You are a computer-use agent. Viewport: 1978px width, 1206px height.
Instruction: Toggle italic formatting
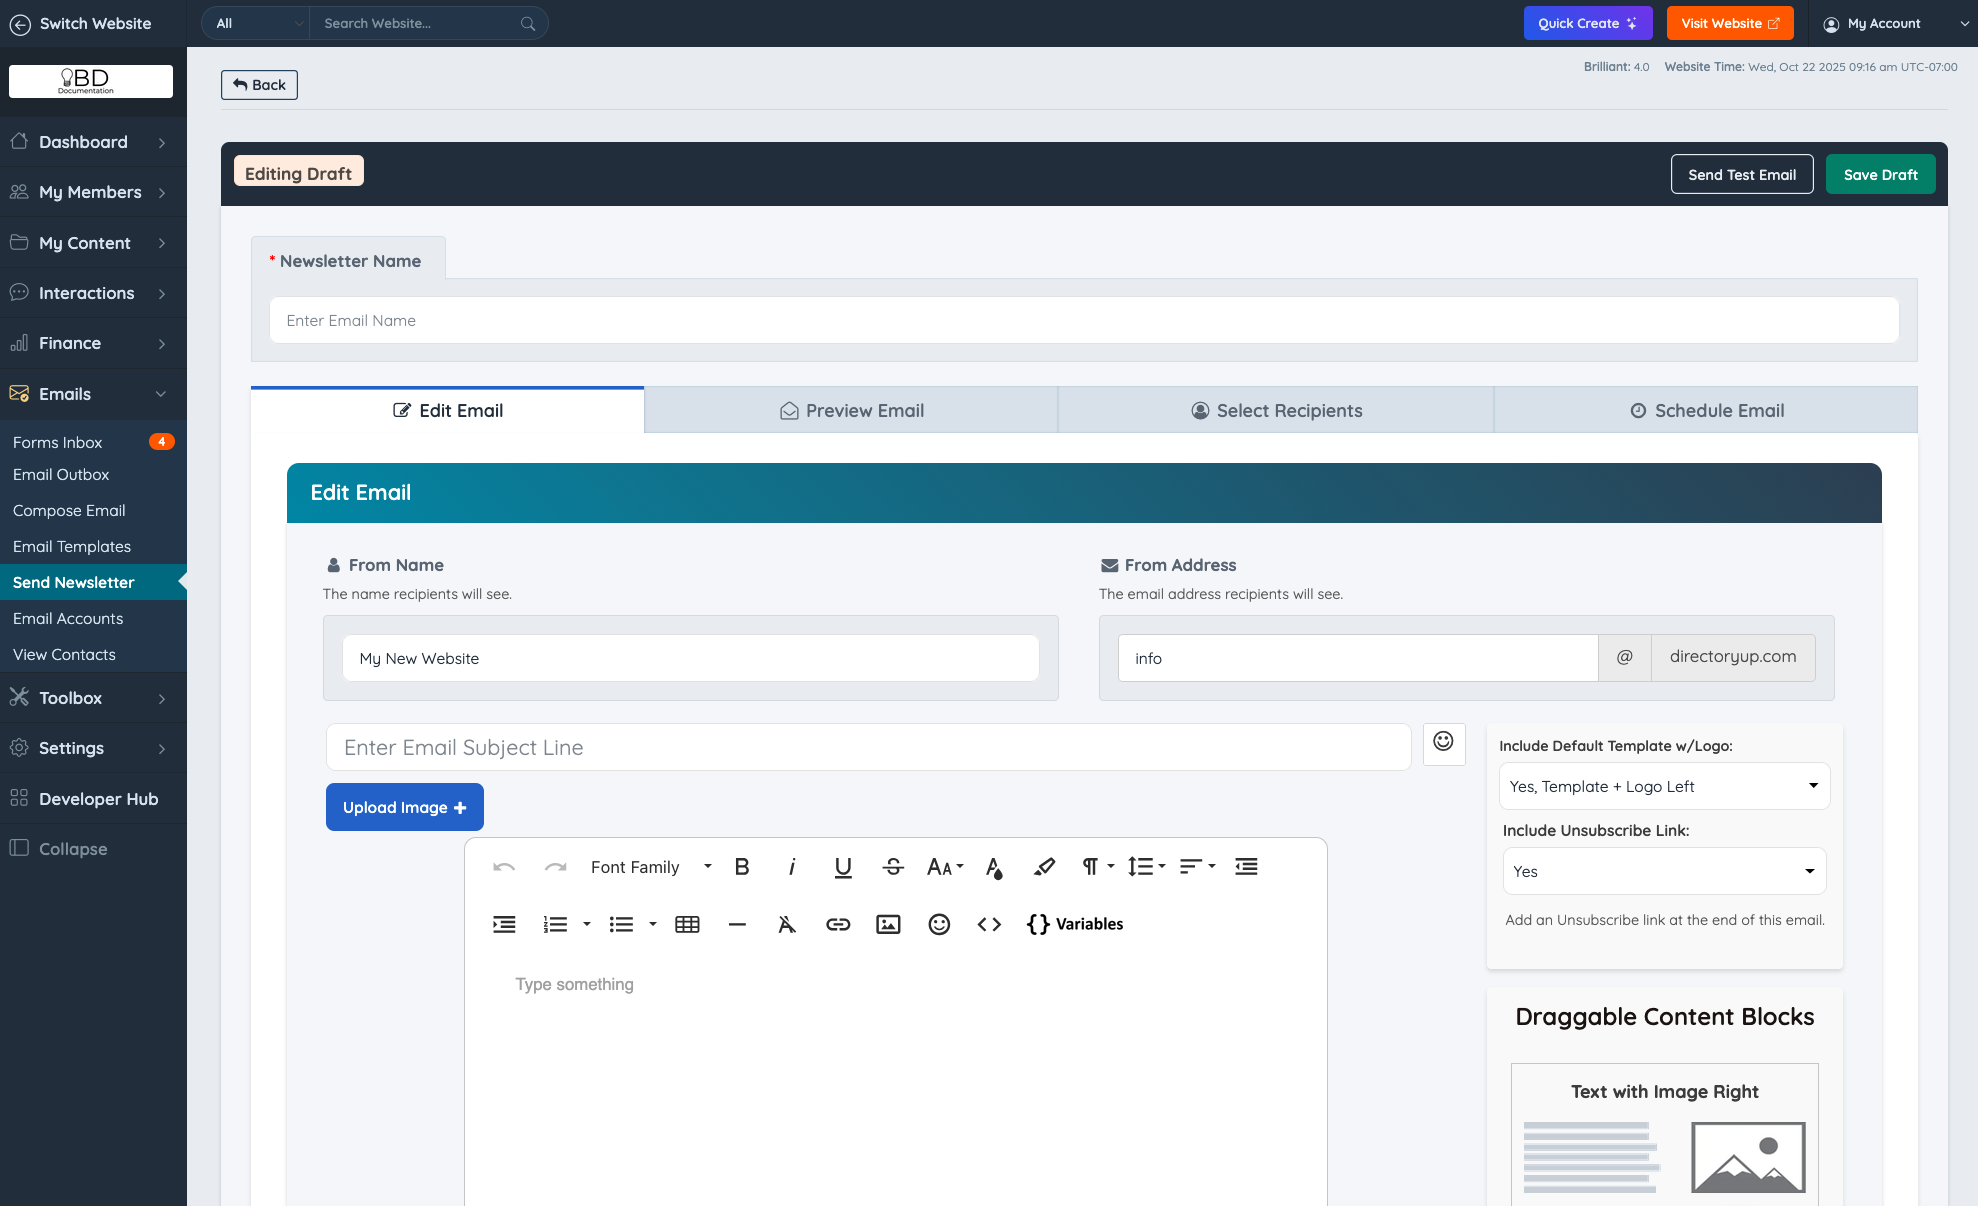pos(792,867)
